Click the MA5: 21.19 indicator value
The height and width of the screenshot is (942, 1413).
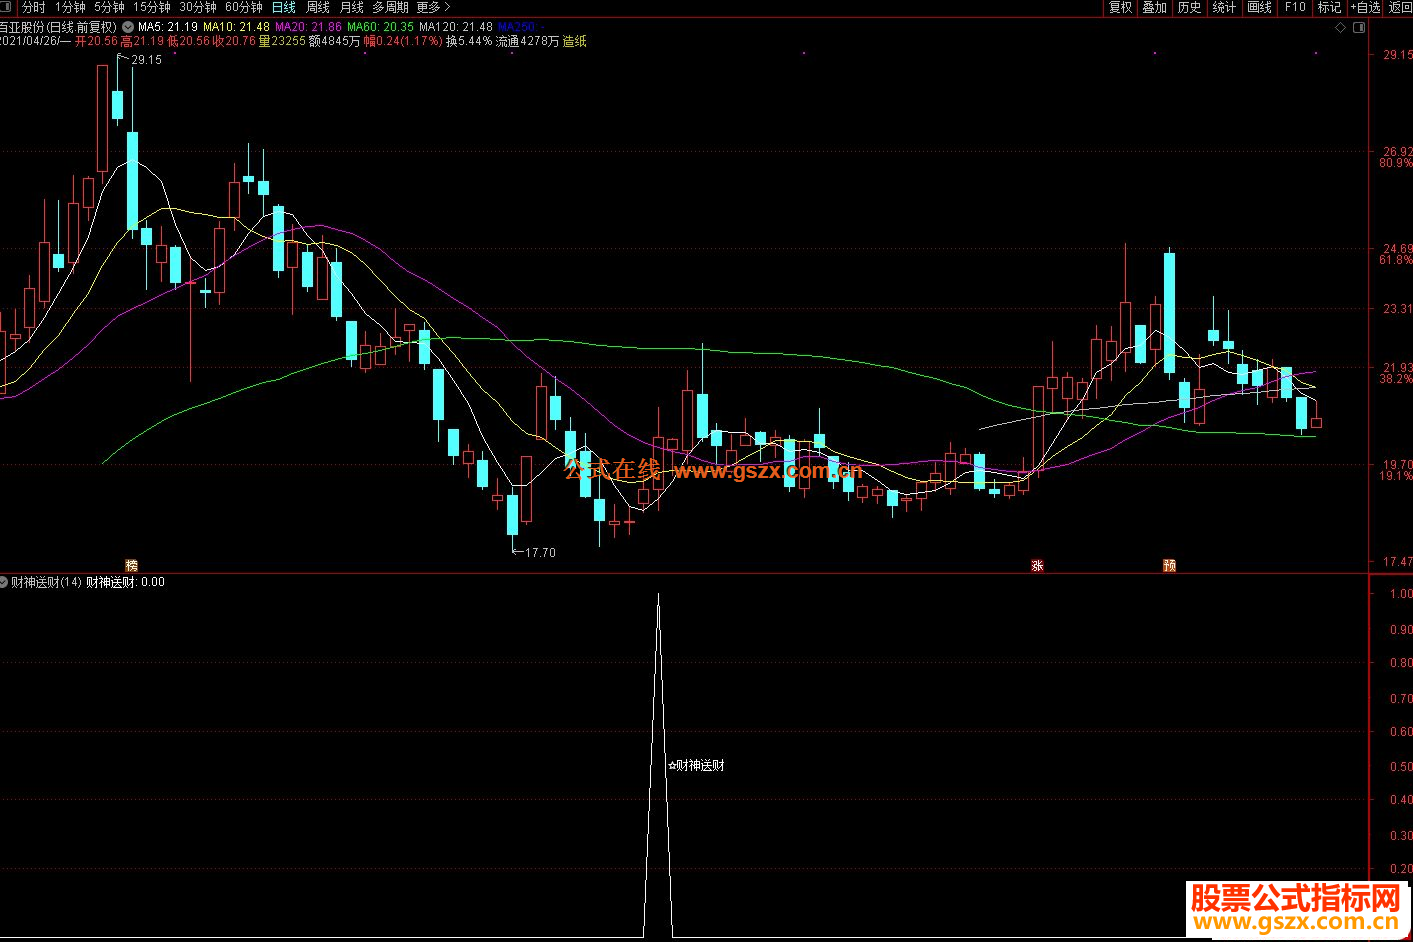(168, 27)
